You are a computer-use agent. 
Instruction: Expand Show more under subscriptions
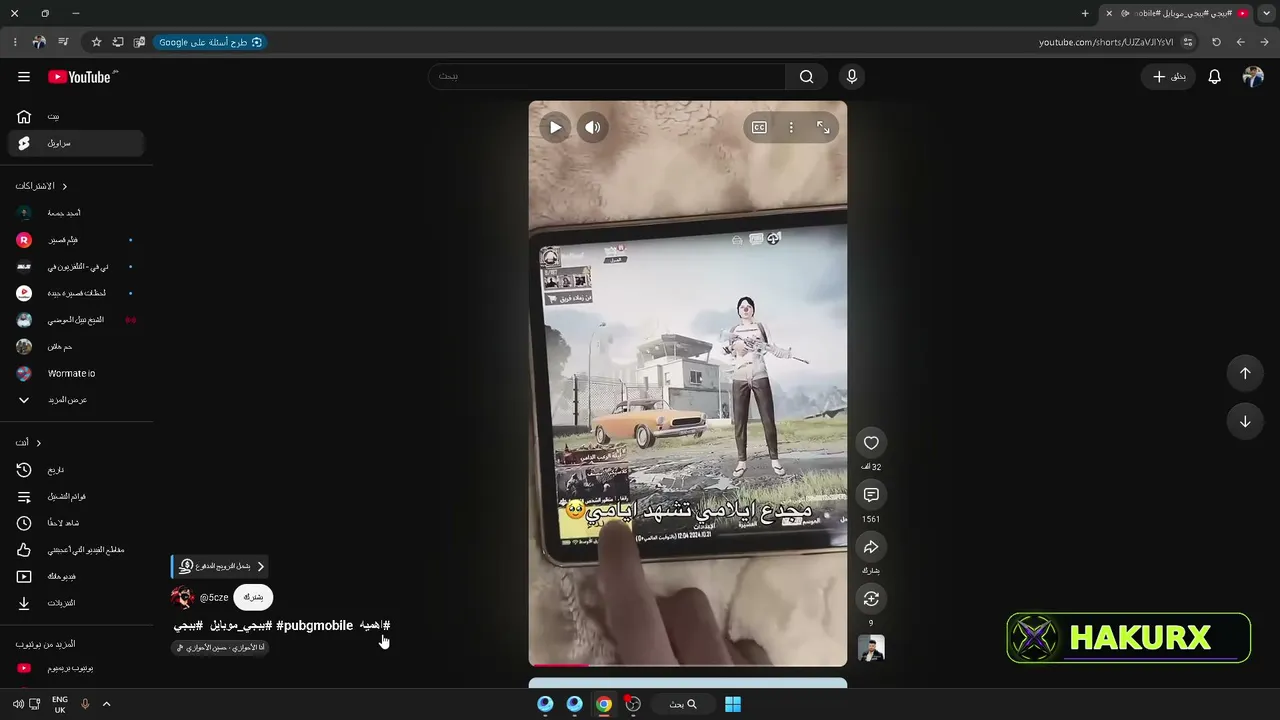pos(76,400)
